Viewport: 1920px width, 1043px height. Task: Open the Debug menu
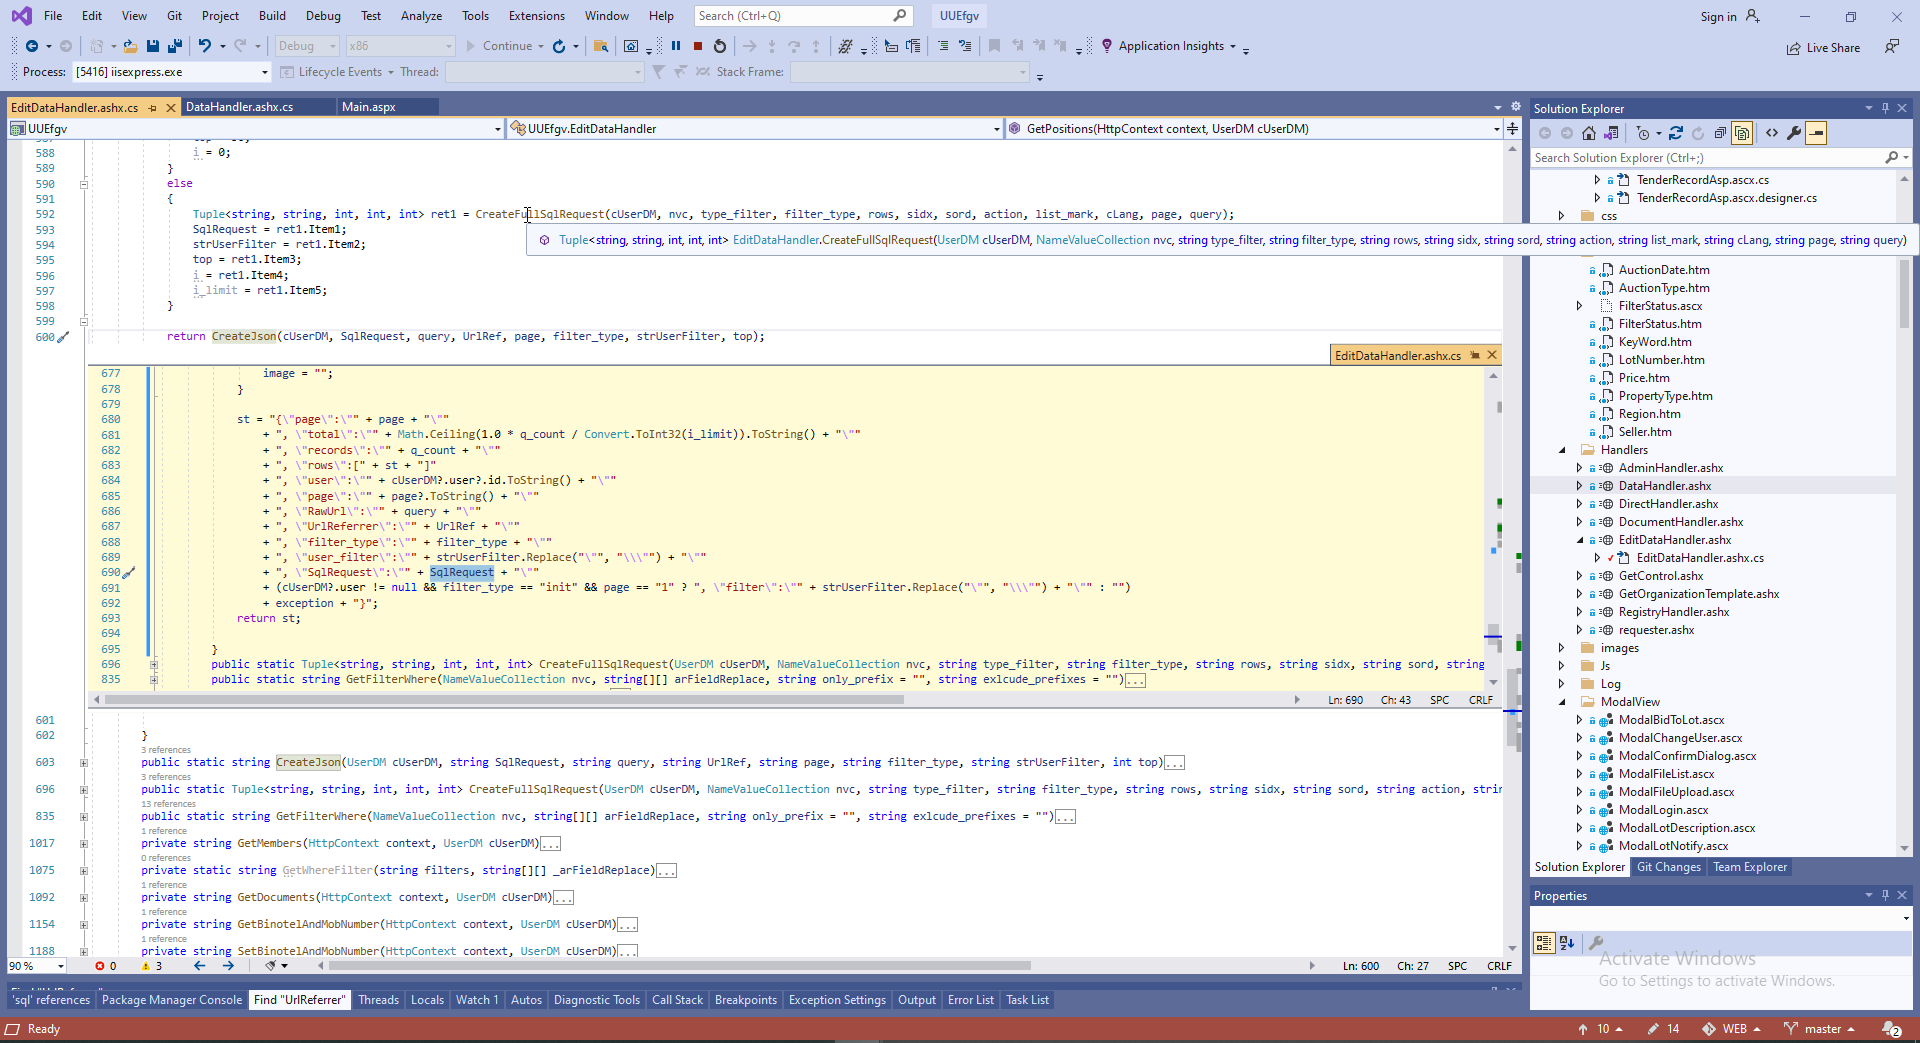coord(323,16)
